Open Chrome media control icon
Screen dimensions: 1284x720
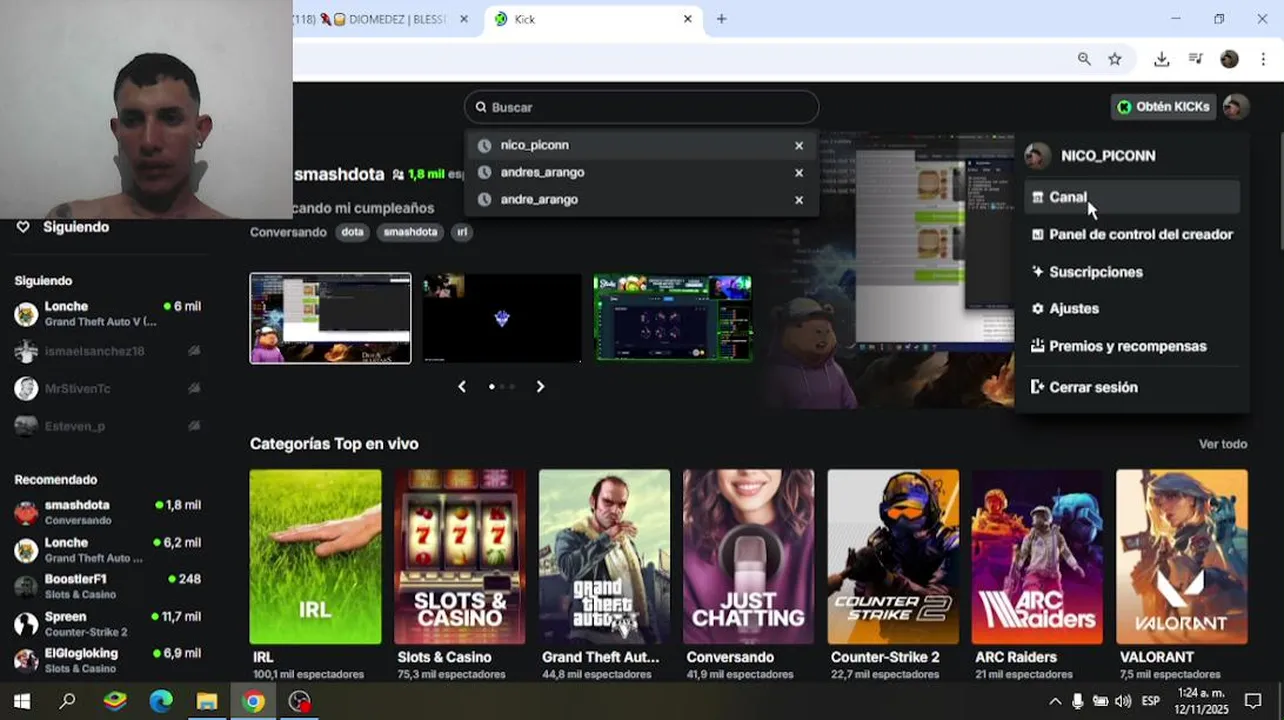tap(1196, 59)
